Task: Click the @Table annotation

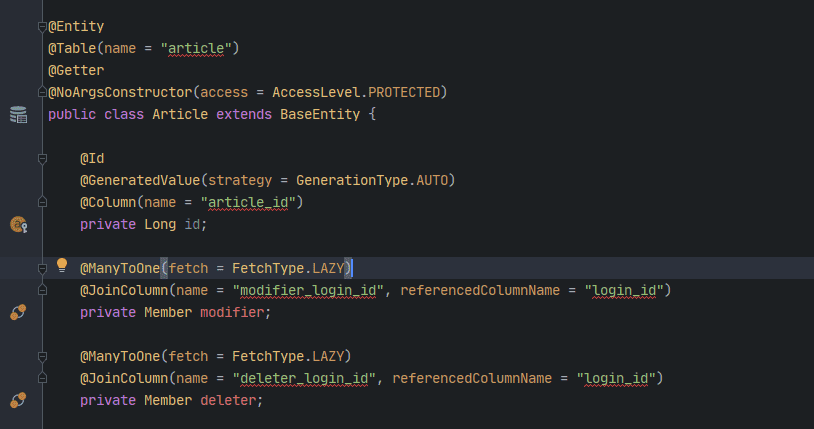Action: click(72, 48)
